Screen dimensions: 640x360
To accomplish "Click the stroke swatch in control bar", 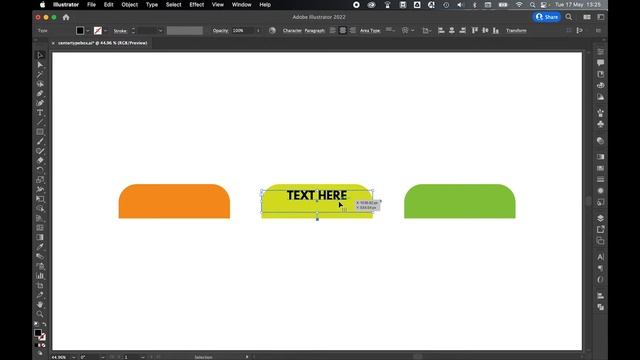I will pyautogui.click(x=98, y=31).
